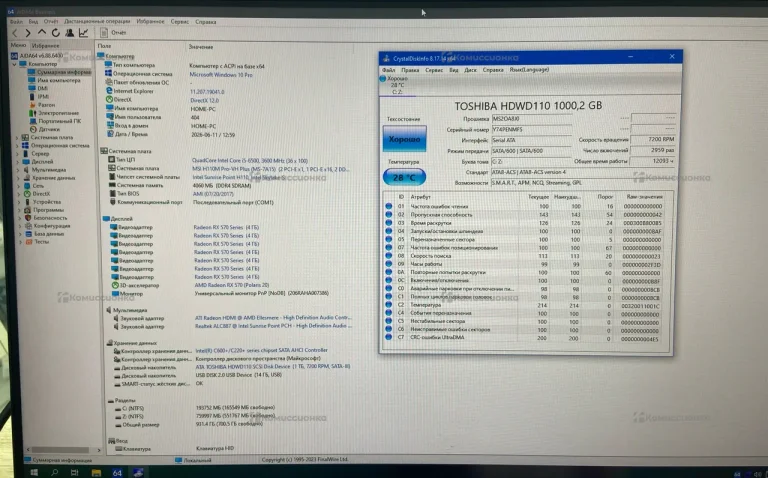Click the Отчёт report toolbar button
The width and height of the screenshot is (768, 478).
click(113, 32)
